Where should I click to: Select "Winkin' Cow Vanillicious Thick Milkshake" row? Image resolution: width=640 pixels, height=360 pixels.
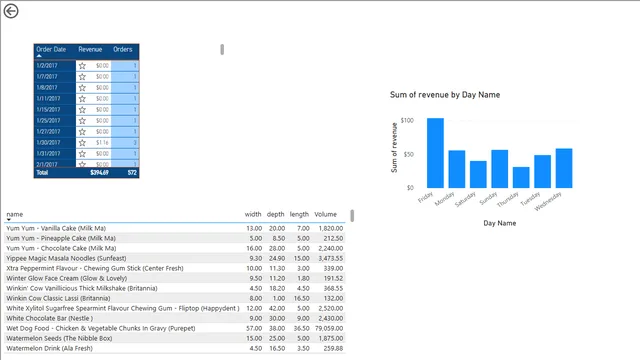175,288
